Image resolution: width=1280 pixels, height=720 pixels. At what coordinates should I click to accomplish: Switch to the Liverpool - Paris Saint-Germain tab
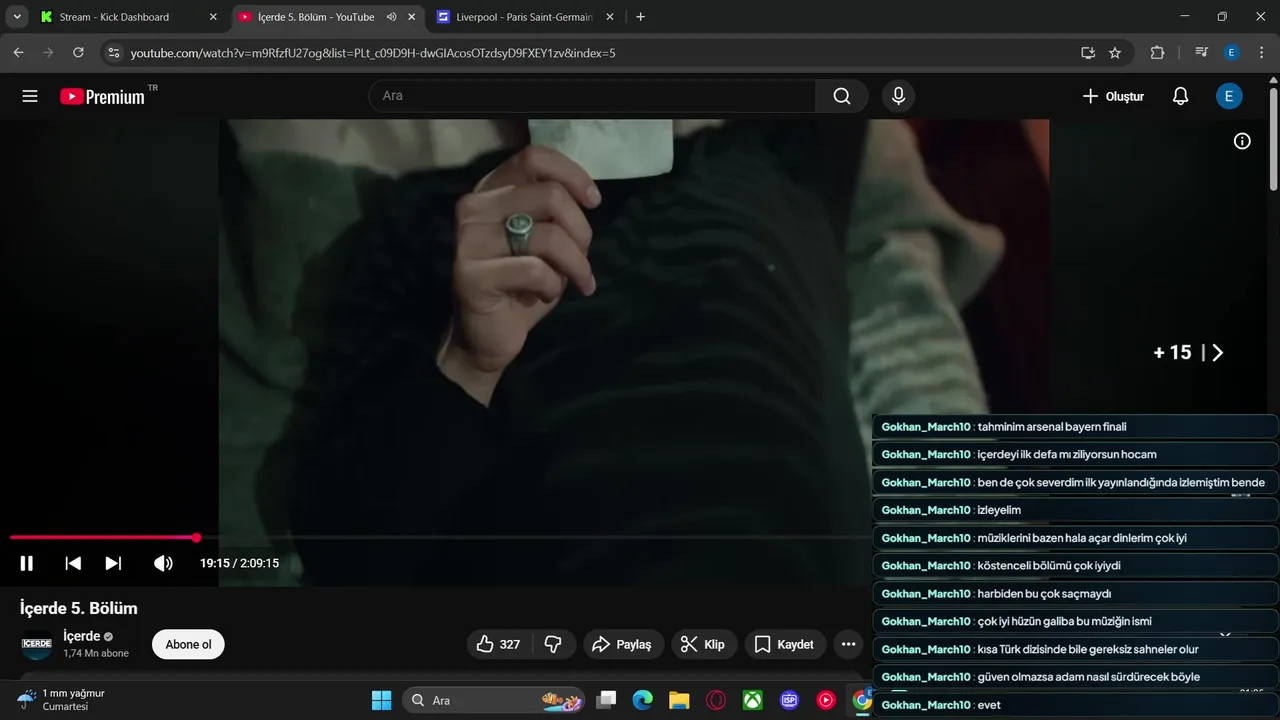point(524,17)
